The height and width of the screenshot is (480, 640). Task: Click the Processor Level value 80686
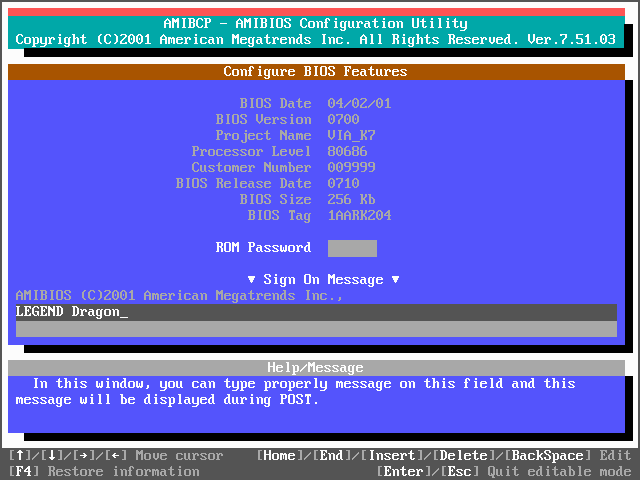click(x=347, y=151)
